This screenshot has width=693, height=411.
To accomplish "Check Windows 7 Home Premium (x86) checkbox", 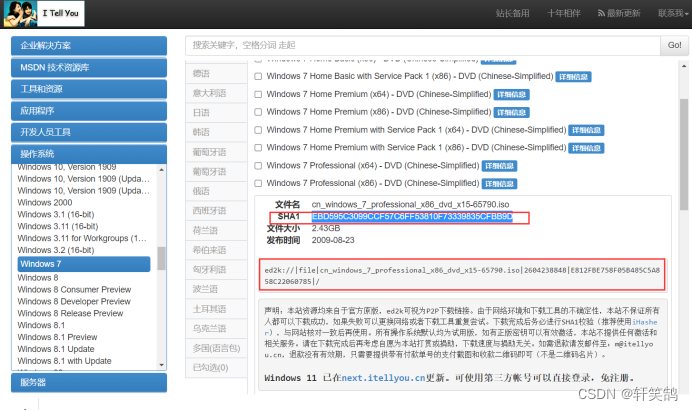I will point(258,112).
